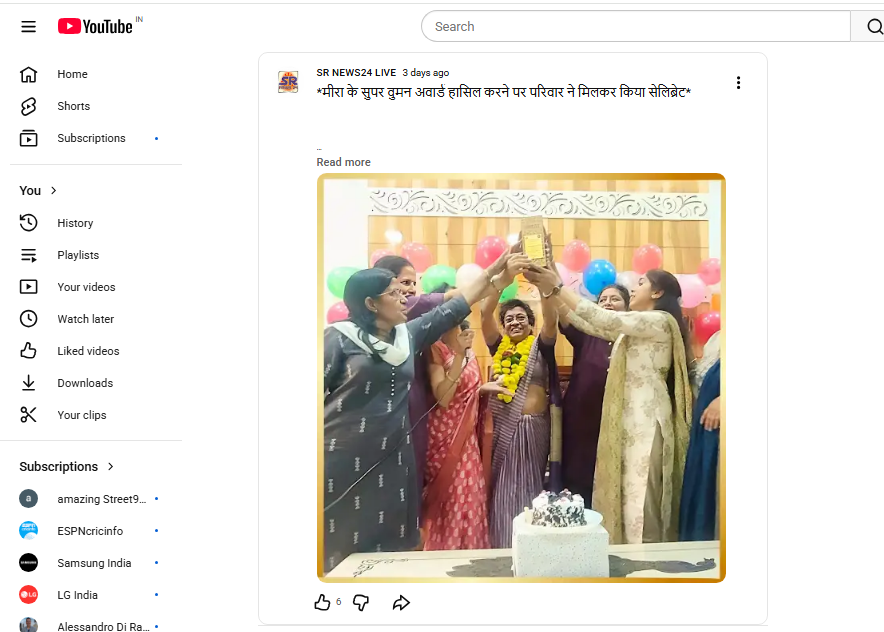884x632 pixels.
Task: Dislike the community post
Action: (360, 602)
